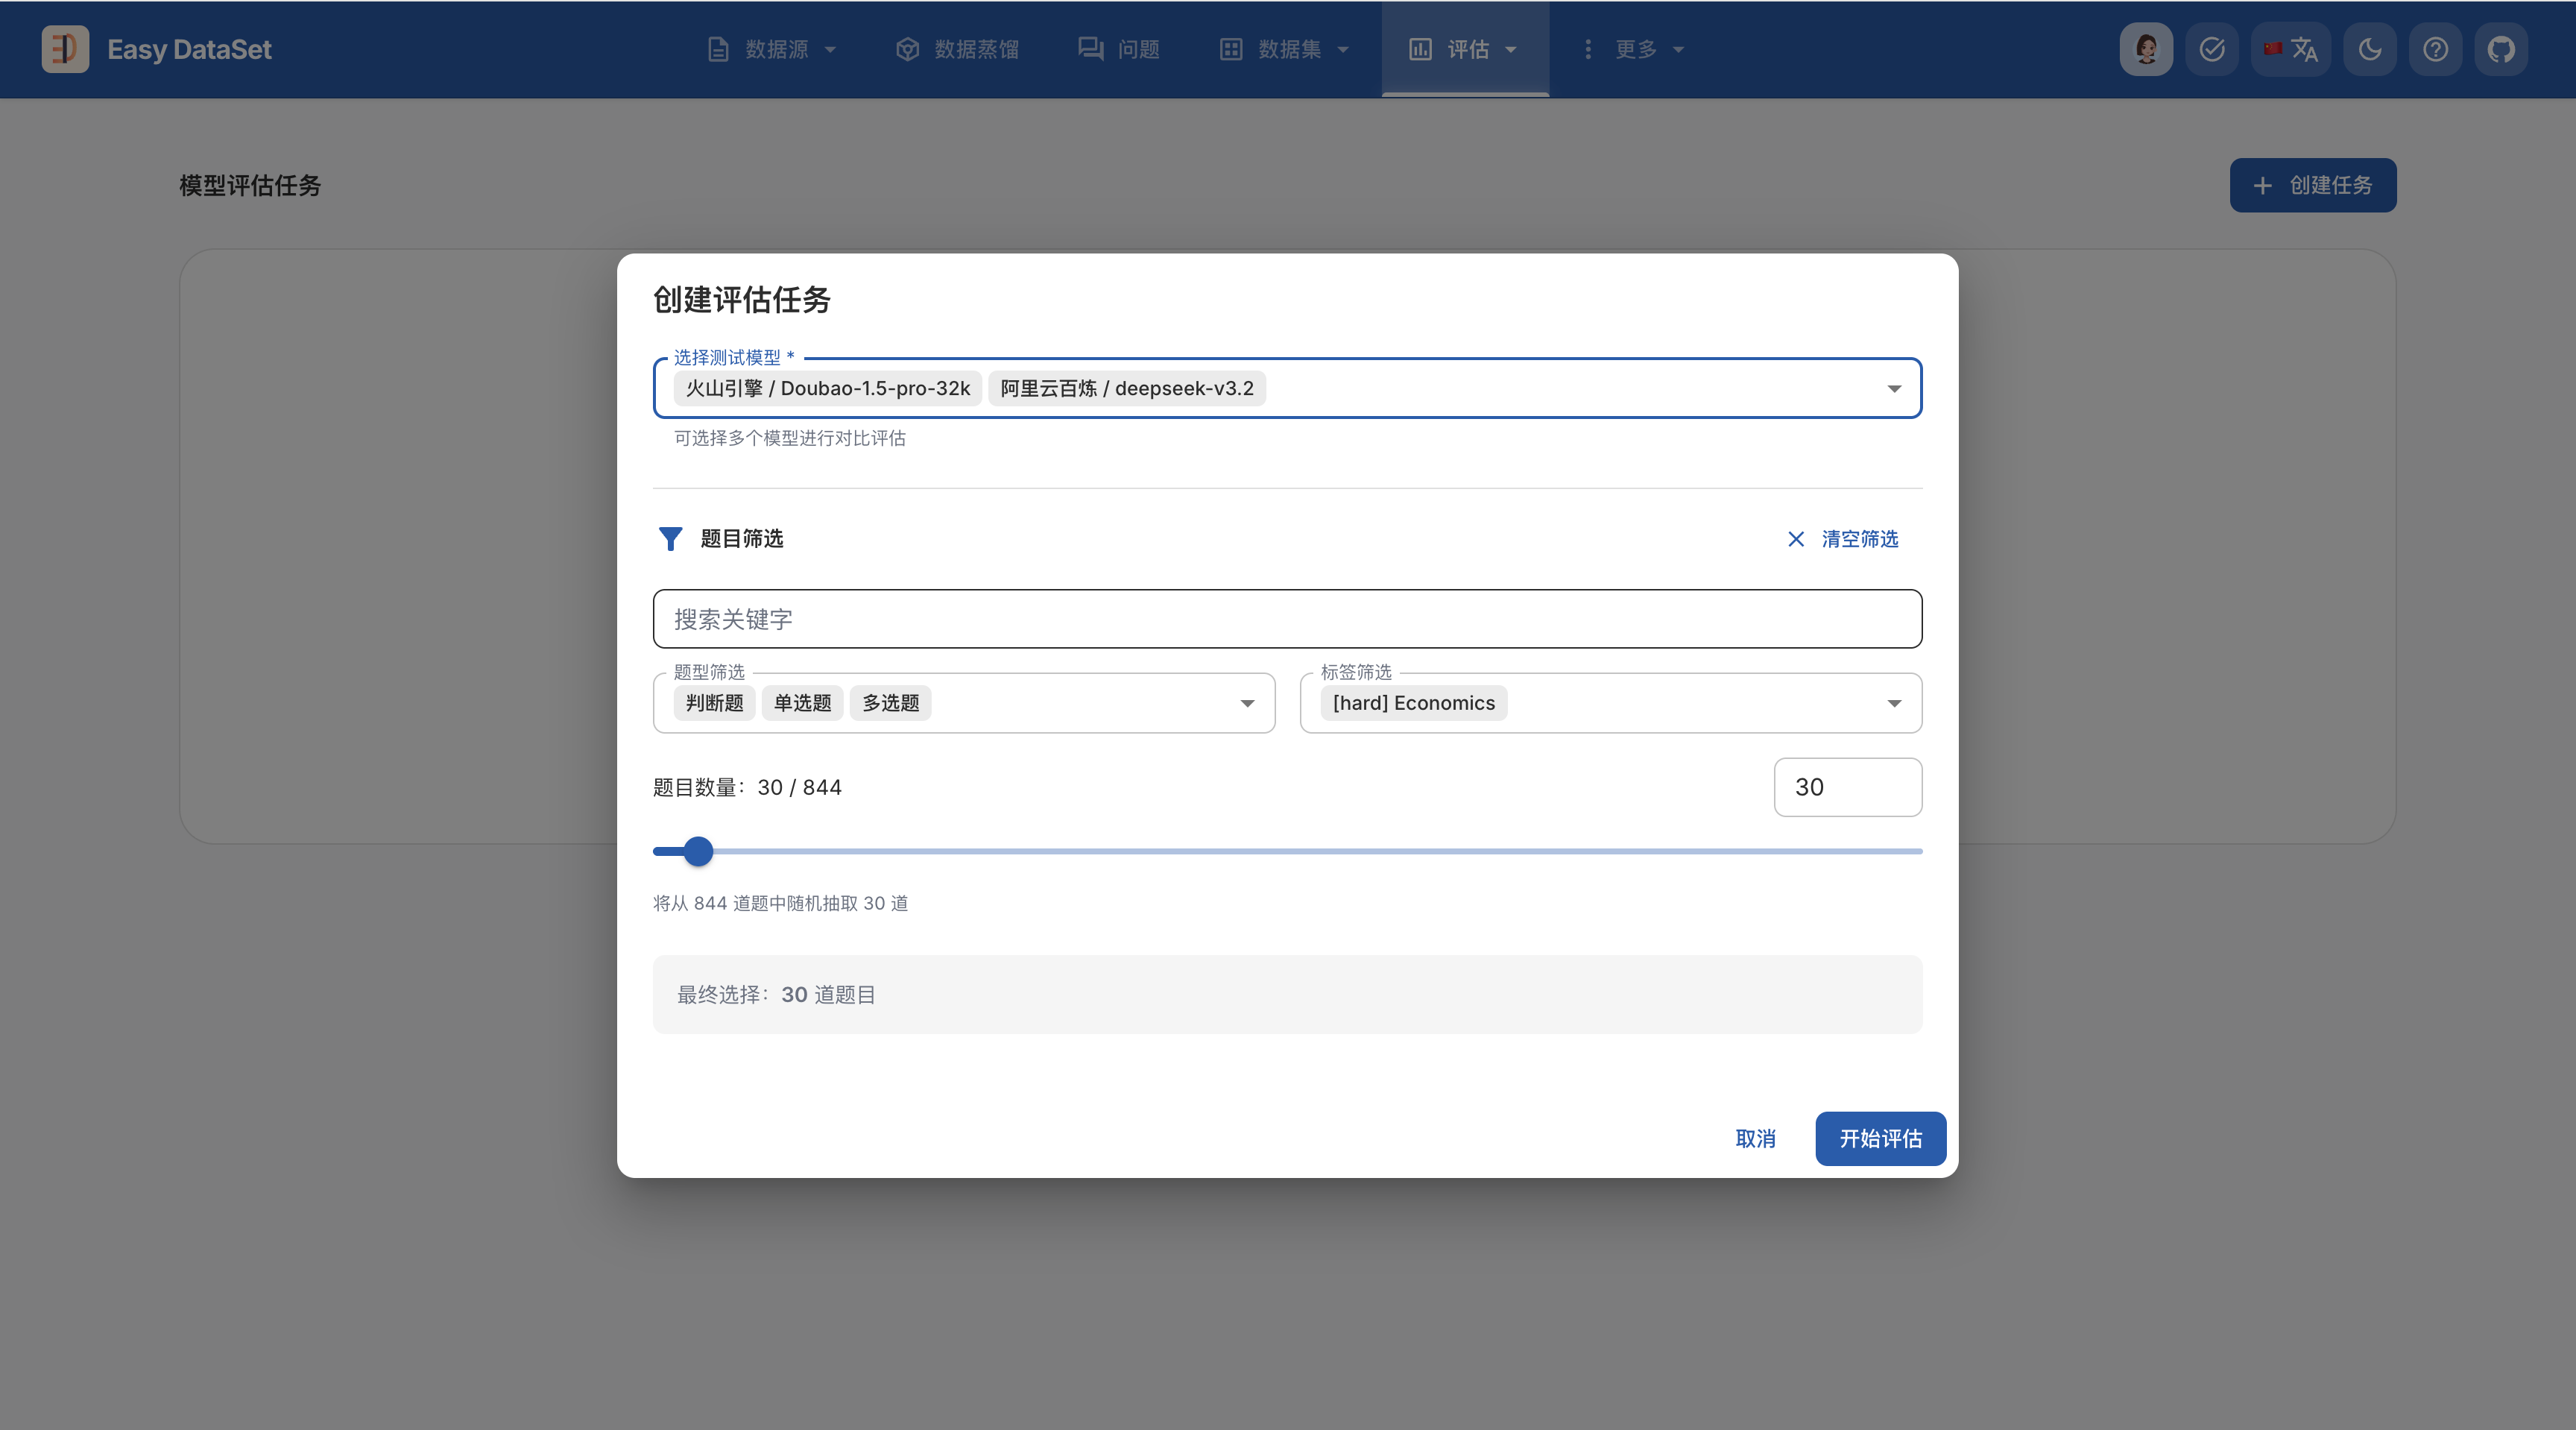Open the help question mark icon
2576x1430 pixels.
[x=2435, y=49]
